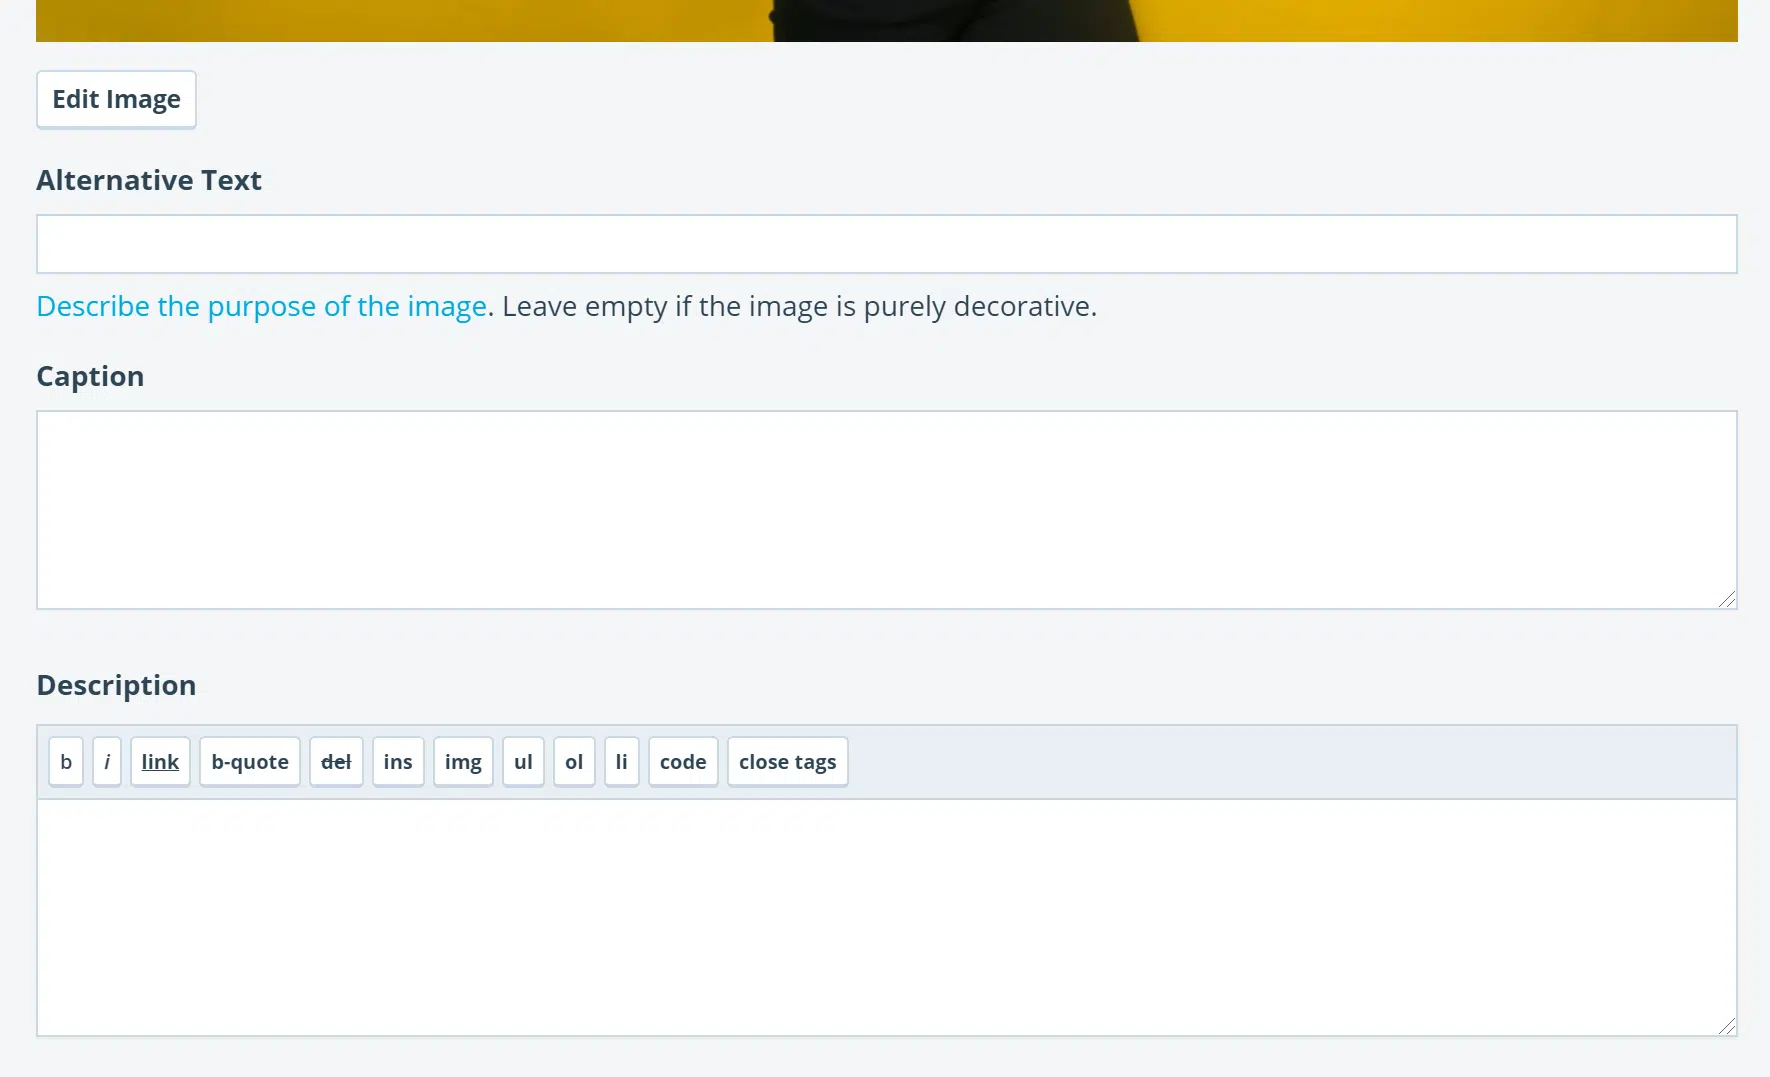The image size is (1770, 1077).
Task: Focus the Alternative Text input field
Action: (886, 244)
